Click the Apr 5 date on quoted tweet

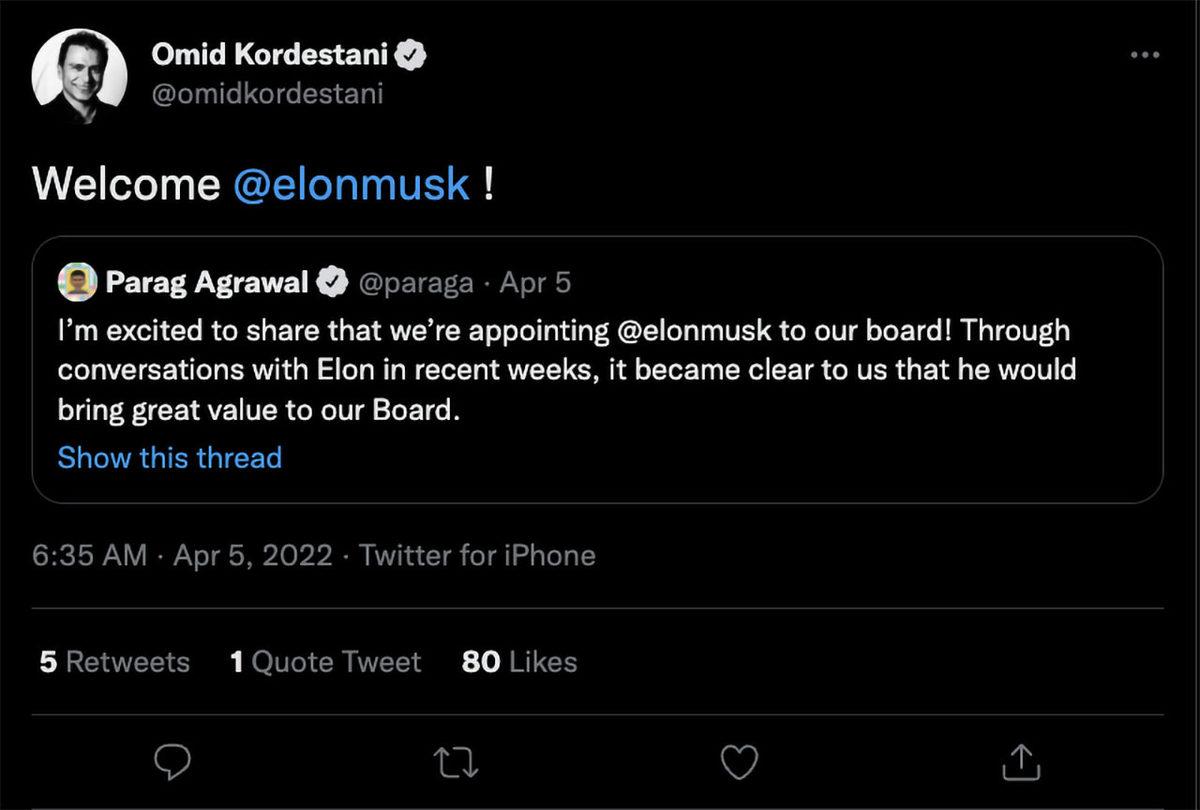click(536, 282)
